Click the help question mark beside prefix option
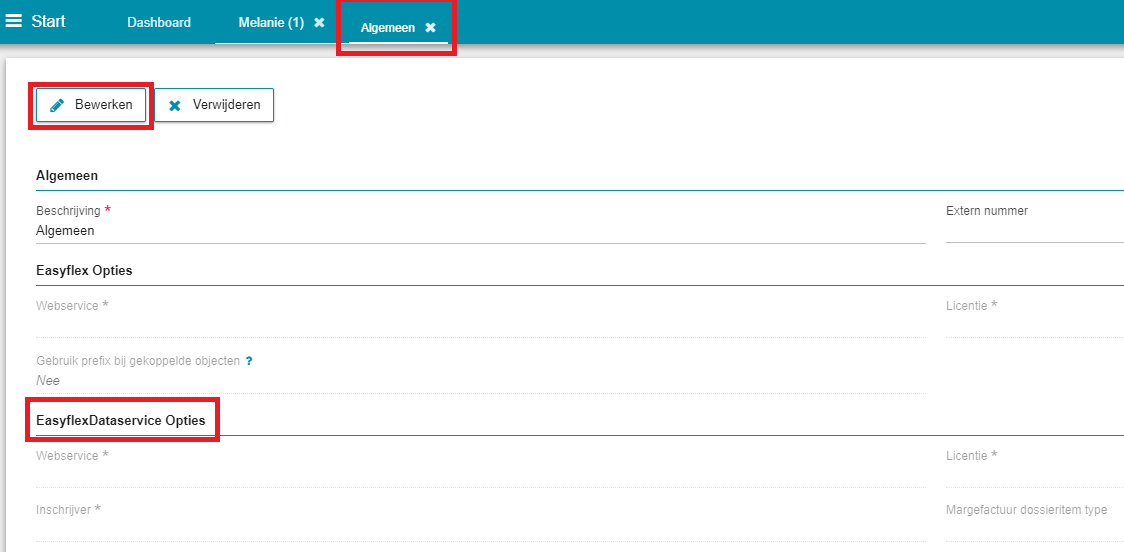Image resolution: width=1124 pixels, height=552 pixels. [249, 361]
